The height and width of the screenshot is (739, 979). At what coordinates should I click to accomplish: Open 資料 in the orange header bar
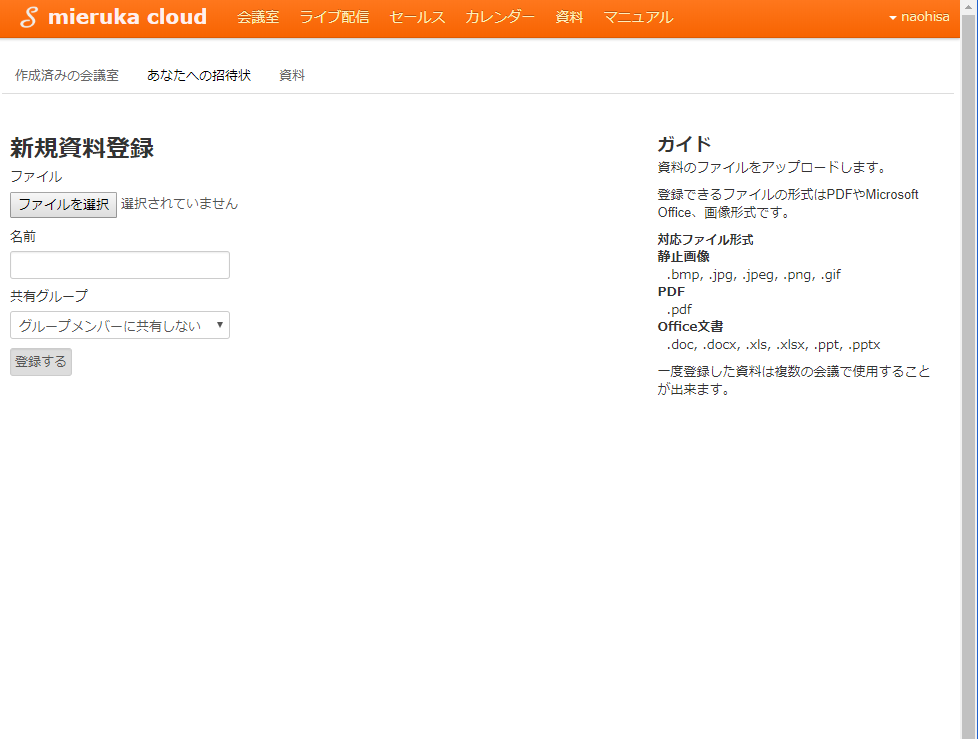click(x=569, y=17)
